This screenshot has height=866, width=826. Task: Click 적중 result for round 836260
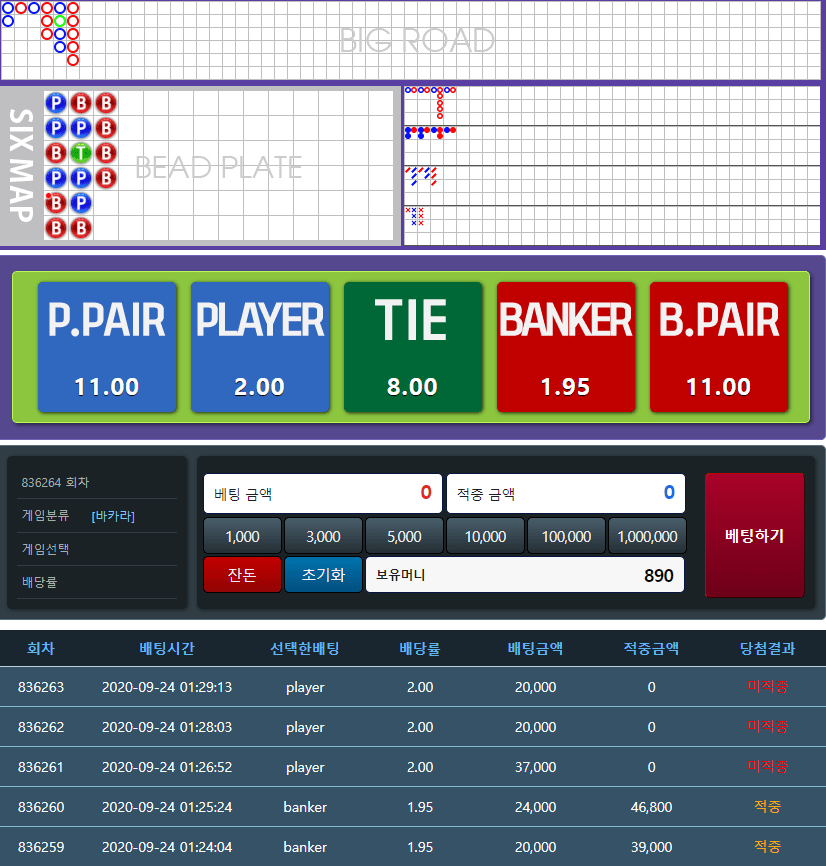click(x=767, y=806)
